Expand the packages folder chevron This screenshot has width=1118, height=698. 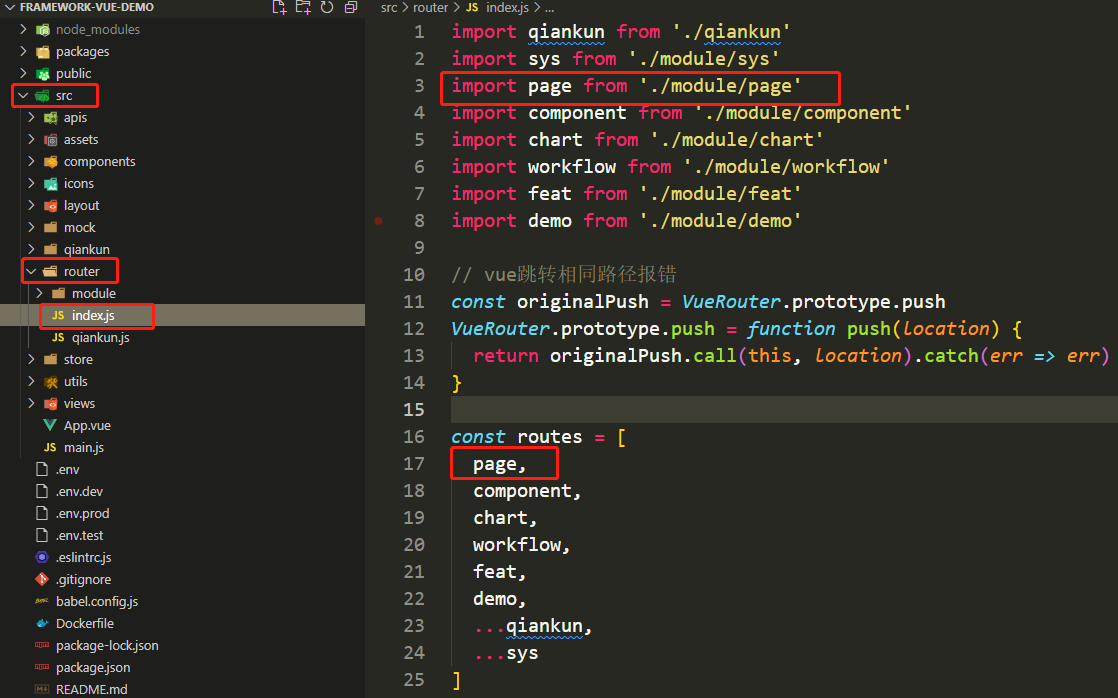click(24, 51)
